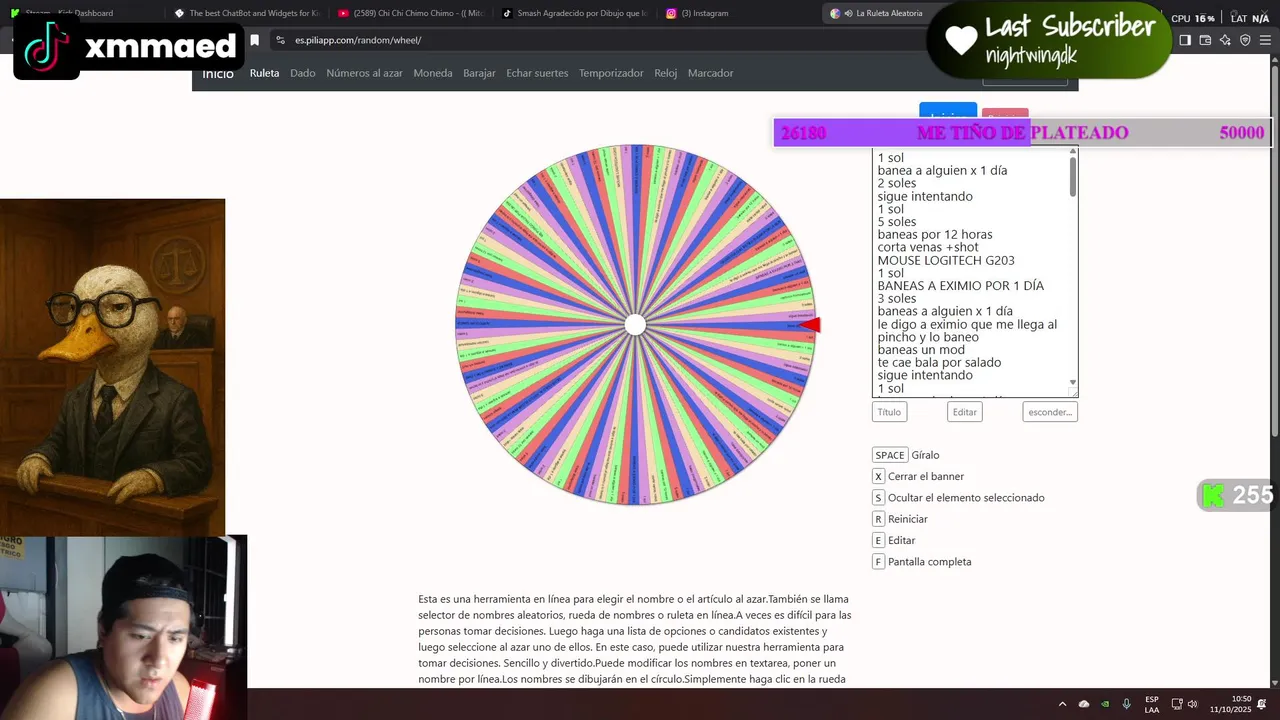The image size is (1280, 720).
Task: Toggle the browser sidebar panel icon
Action: click(x=1185, y=40)
